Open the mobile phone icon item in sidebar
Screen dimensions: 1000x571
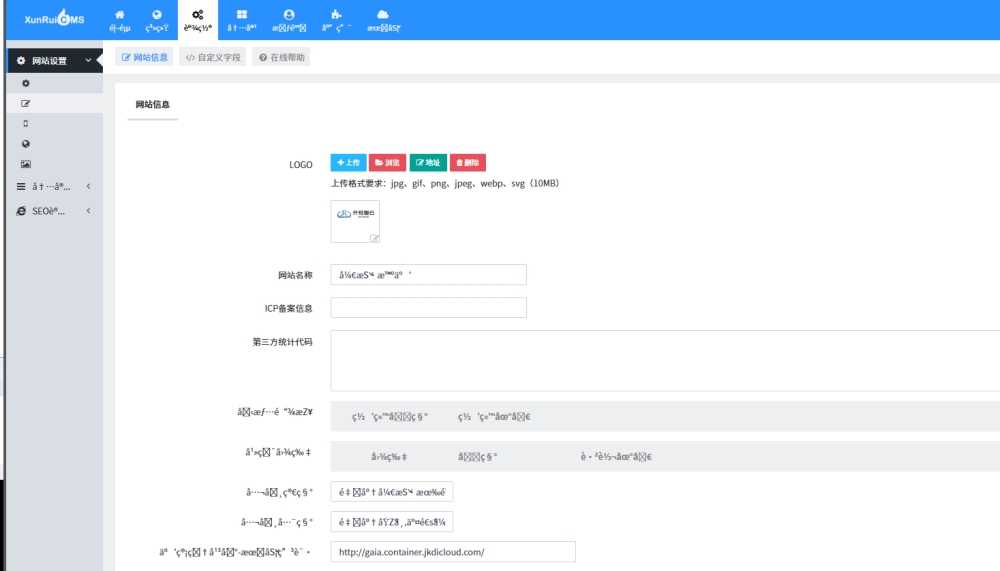click(26, 124)
